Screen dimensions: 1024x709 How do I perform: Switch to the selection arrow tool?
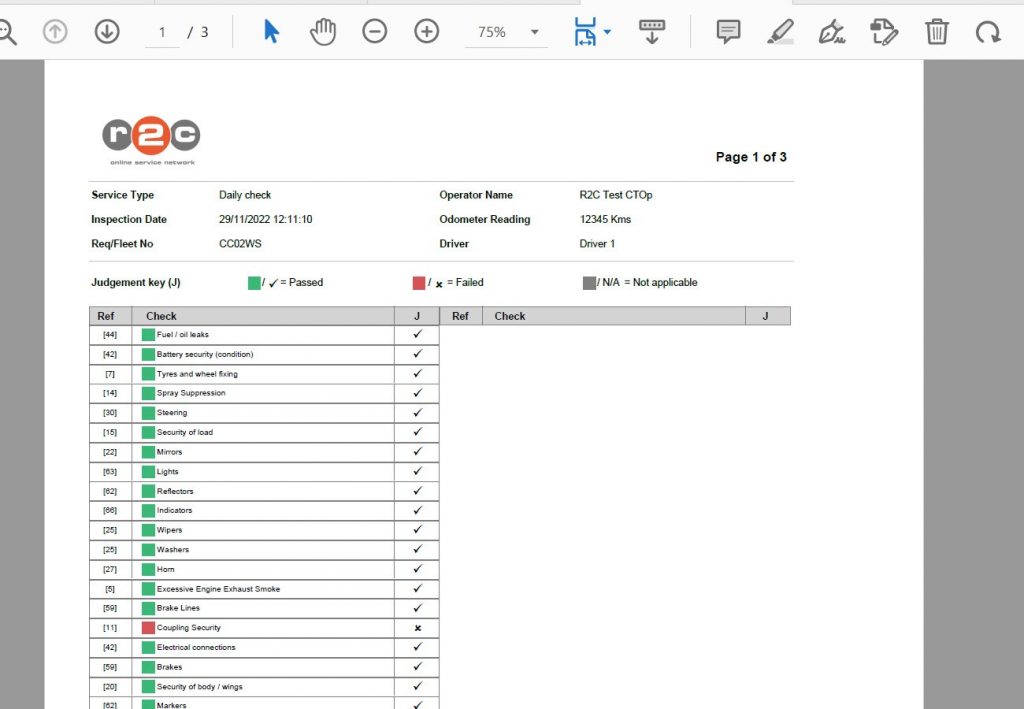click(x=268, y=31)
